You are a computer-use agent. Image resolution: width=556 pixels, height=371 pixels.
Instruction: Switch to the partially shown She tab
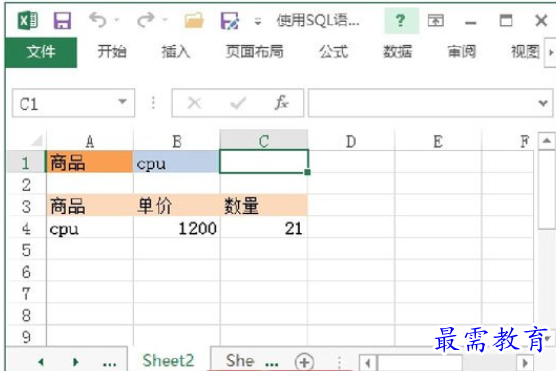[x=240, y=360]
